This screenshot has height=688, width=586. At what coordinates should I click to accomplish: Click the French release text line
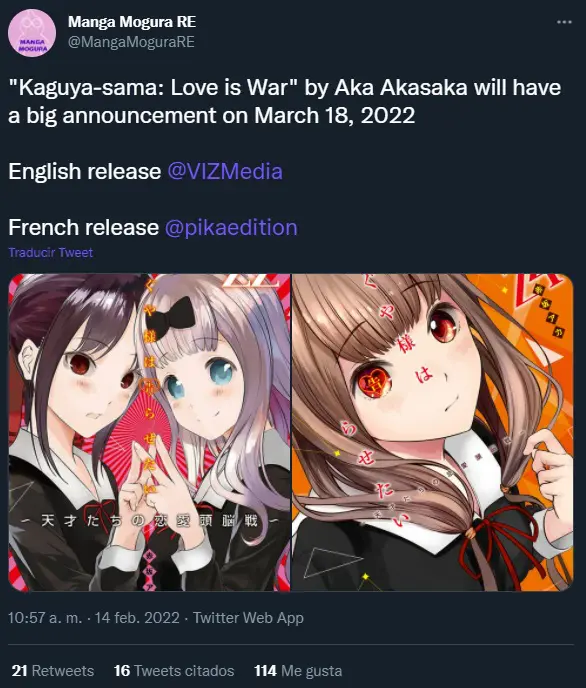point(153,227)
